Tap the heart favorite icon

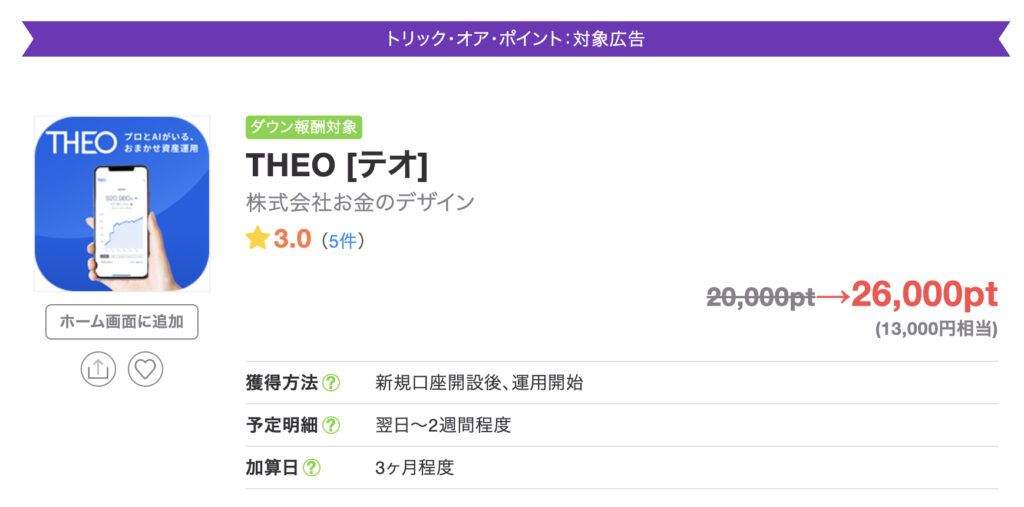146,369
